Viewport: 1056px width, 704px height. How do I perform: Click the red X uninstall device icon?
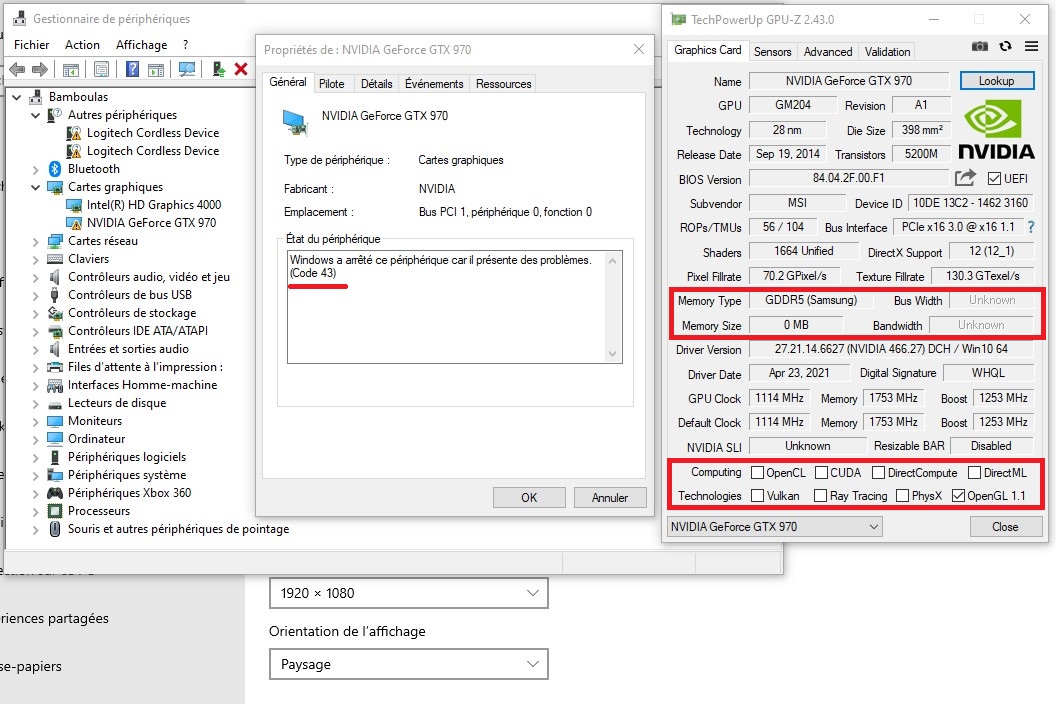click(240, 69)
